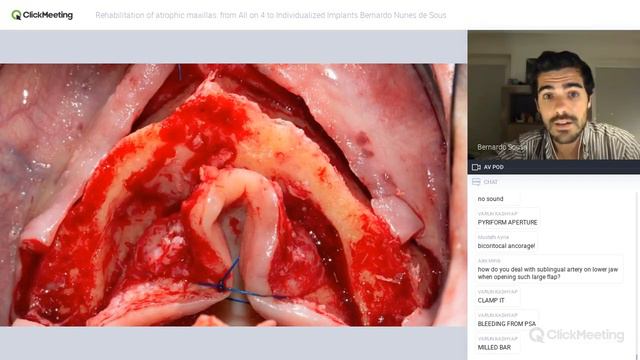Screen dimensions: 640x360
Task: Click the CHAT panel icon
Action: (x=476, y=182)
